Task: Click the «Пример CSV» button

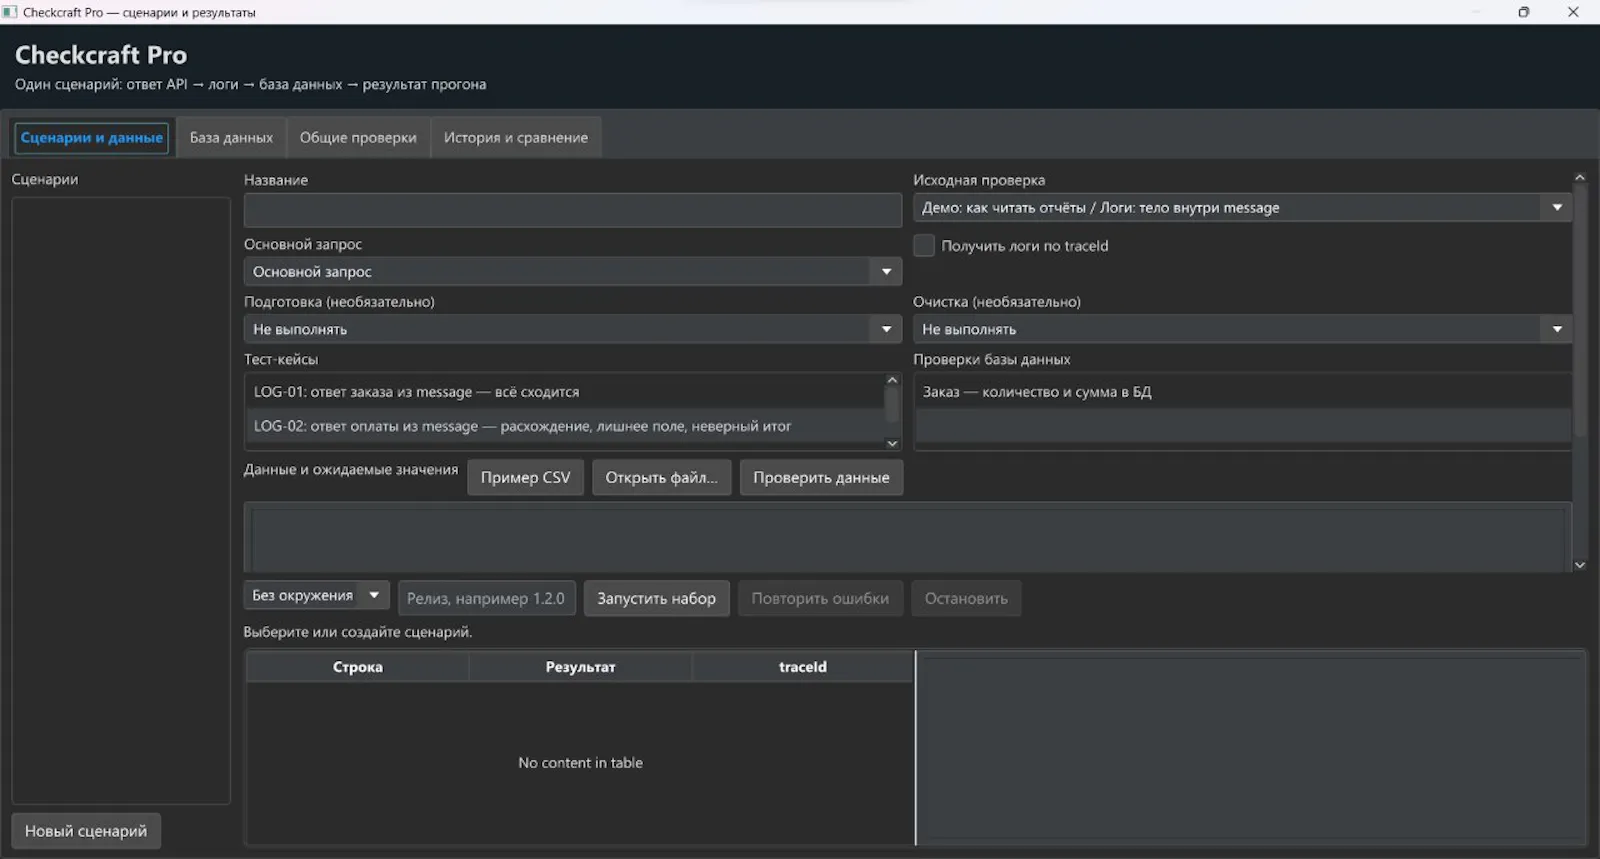Action: pos(525,478)
